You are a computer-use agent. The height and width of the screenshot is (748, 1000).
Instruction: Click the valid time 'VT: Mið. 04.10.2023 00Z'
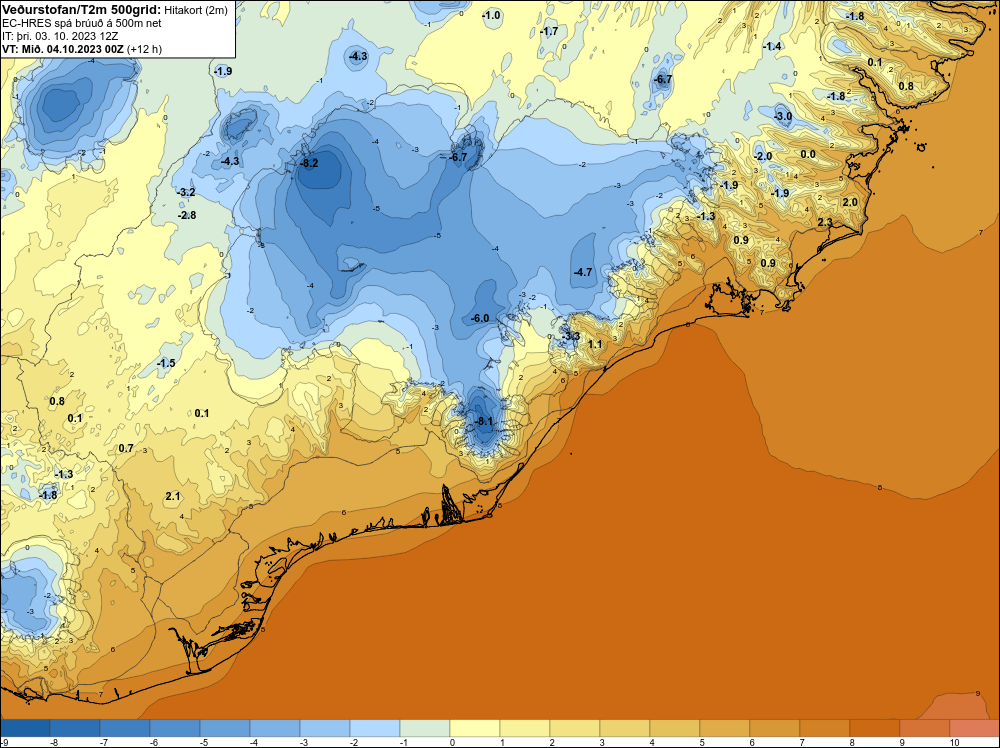tap(62, 49)
